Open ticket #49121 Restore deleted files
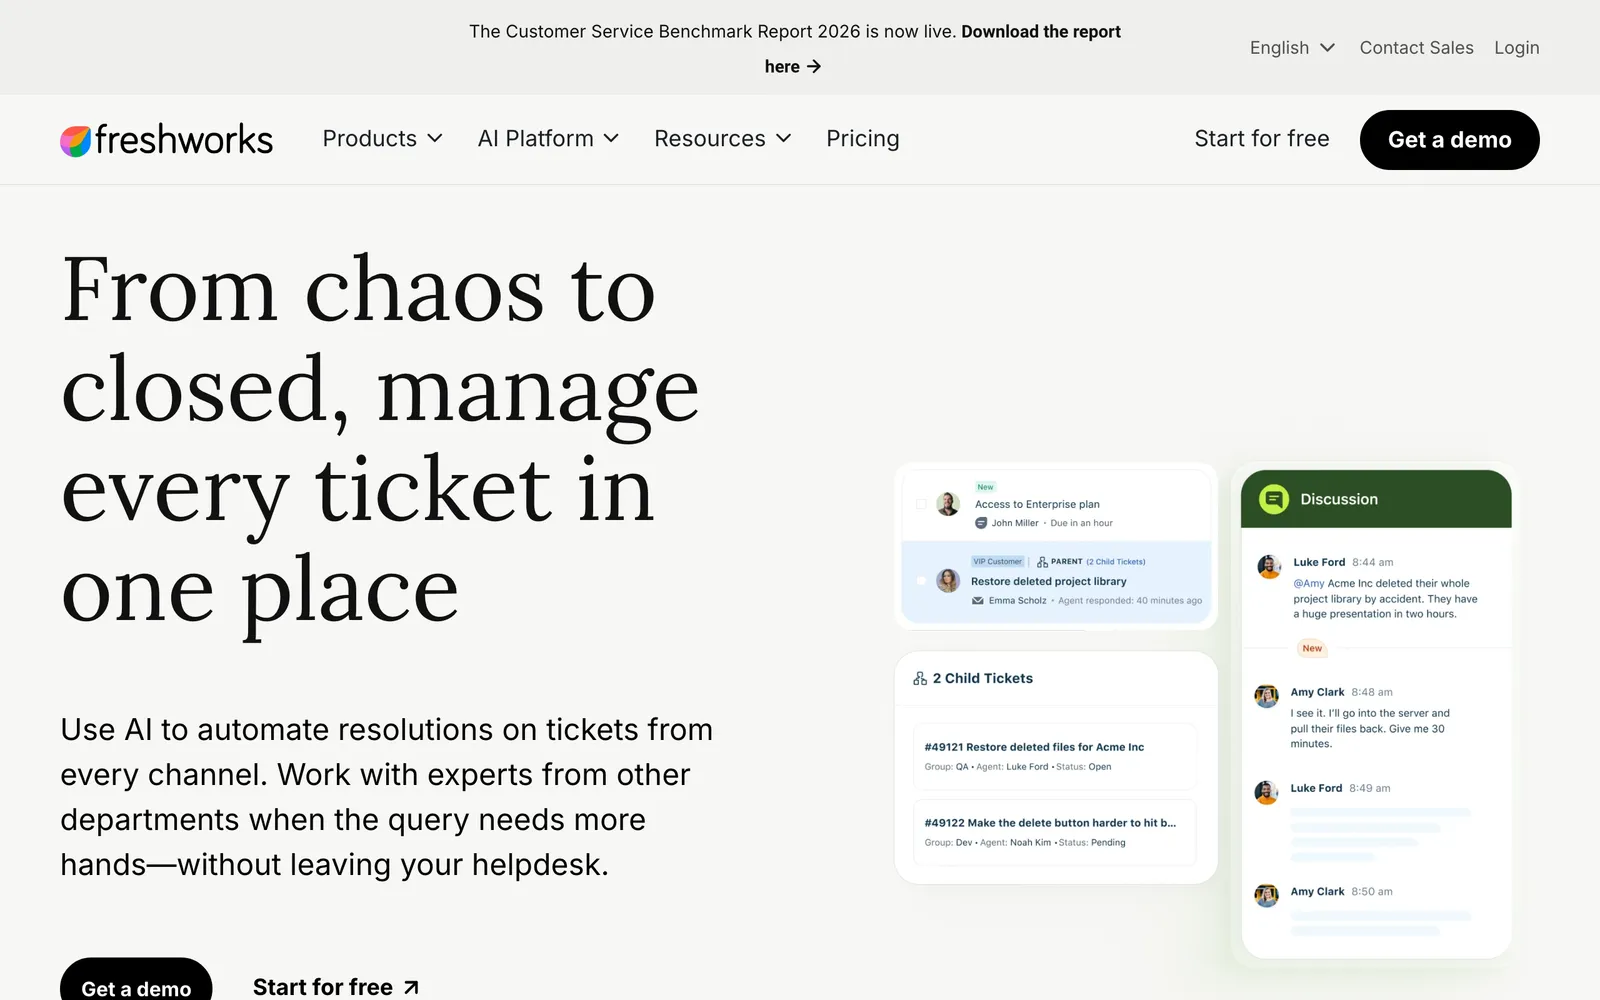1600x1000 pixels. point(1055,757)
